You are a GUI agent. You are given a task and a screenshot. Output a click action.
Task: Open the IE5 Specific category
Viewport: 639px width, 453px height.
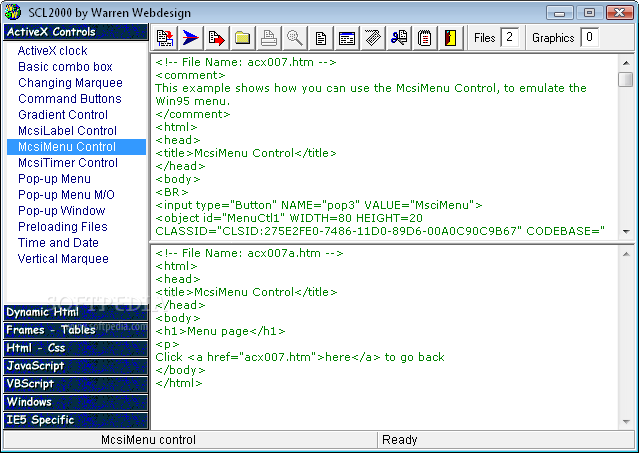[75, 420]
